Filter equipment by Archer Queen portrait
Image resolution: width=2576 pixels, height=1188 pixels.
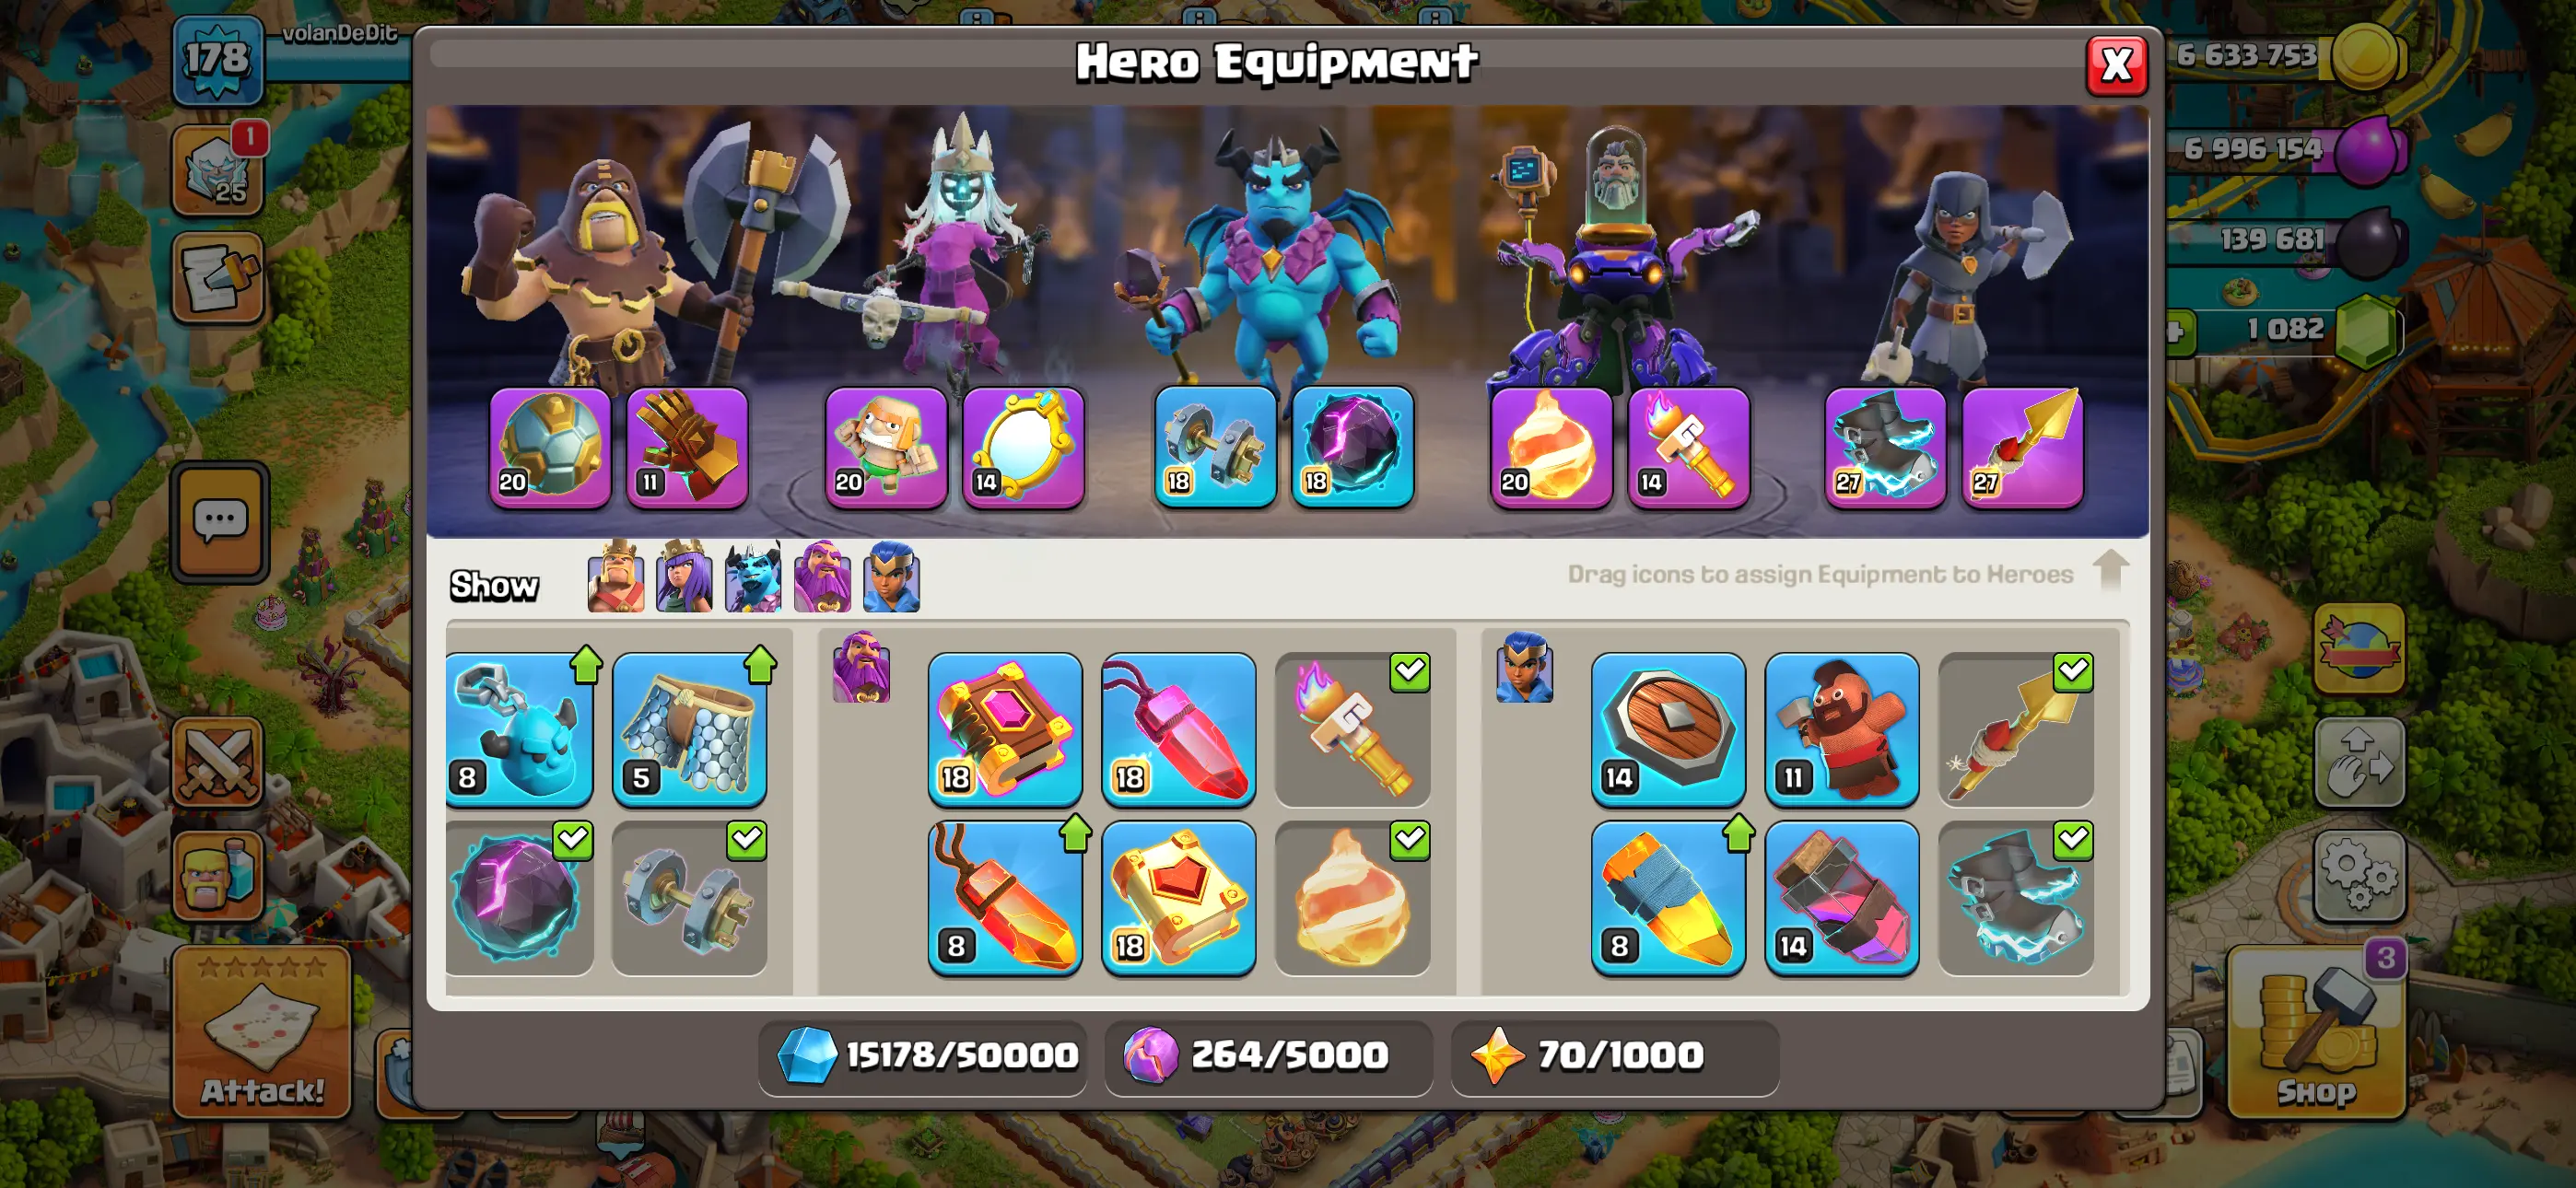pyautogui.click(x=684, y=577)
